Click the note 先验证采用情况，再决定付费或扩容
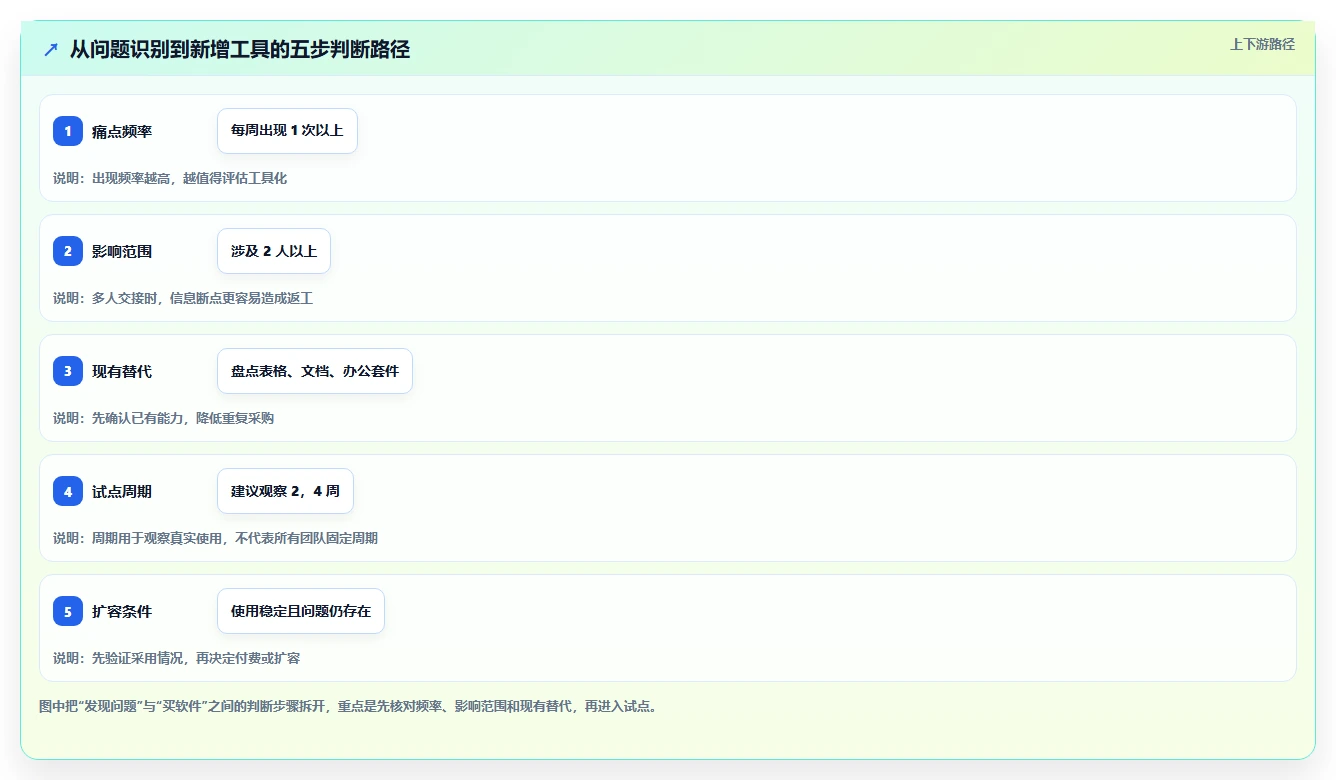The height and width of the screenshot is (780, 1336). click(176, 658)
